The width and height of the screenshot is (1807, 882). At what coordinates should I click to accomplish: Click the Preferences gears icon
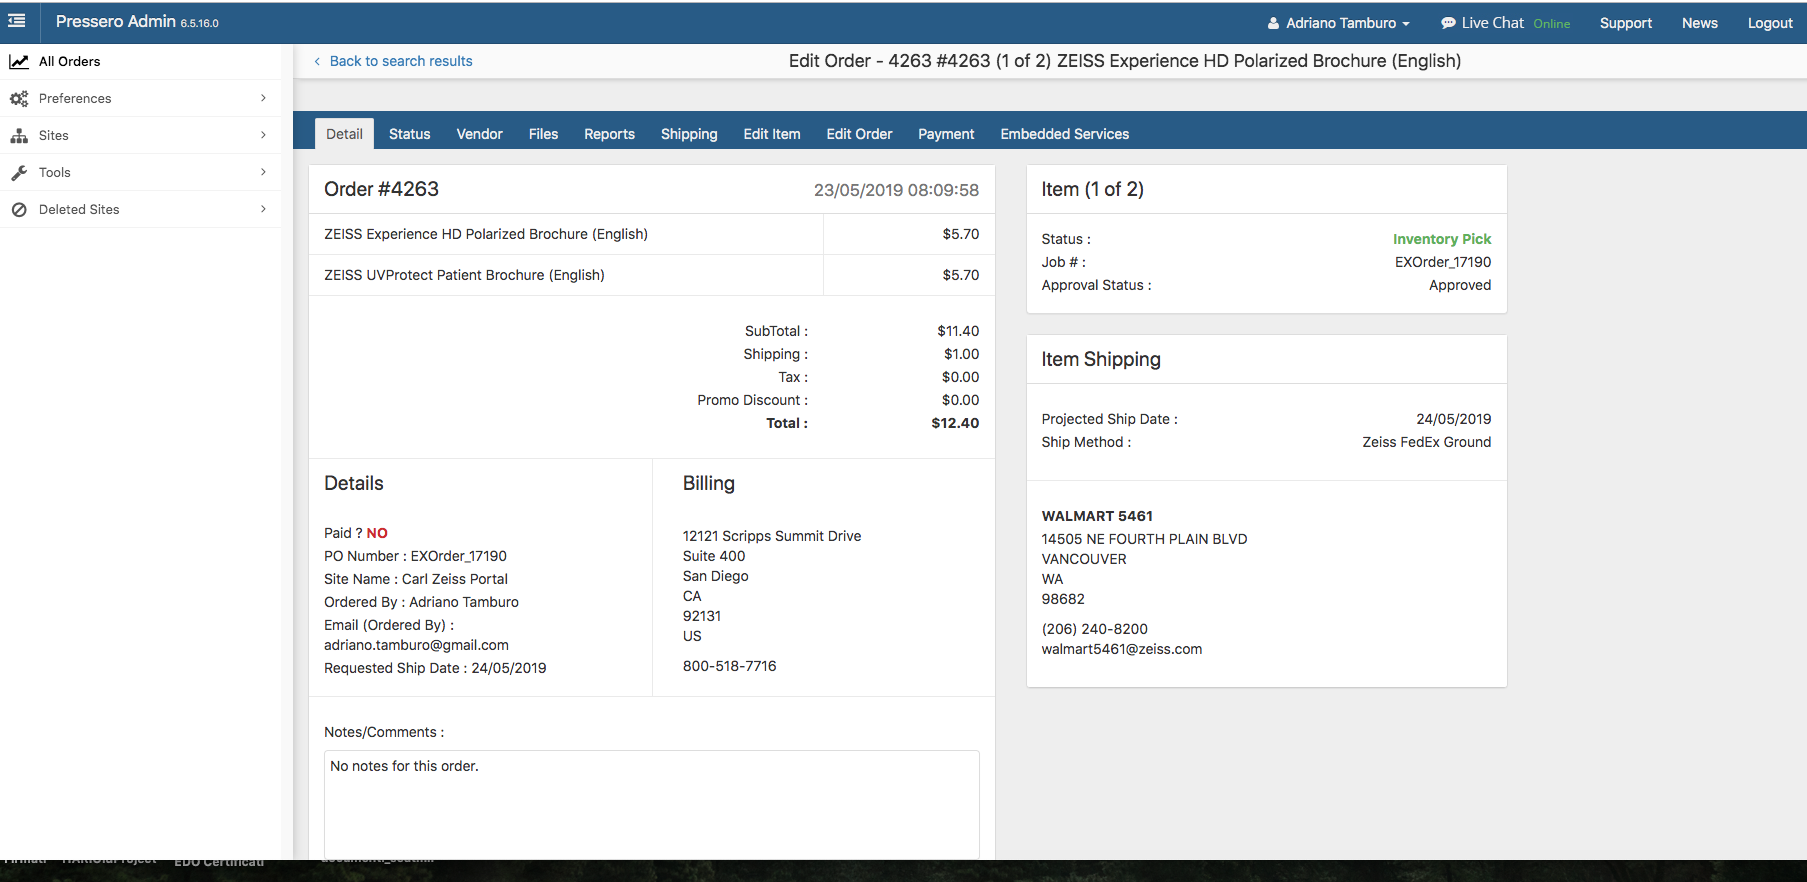click(19, 99)
